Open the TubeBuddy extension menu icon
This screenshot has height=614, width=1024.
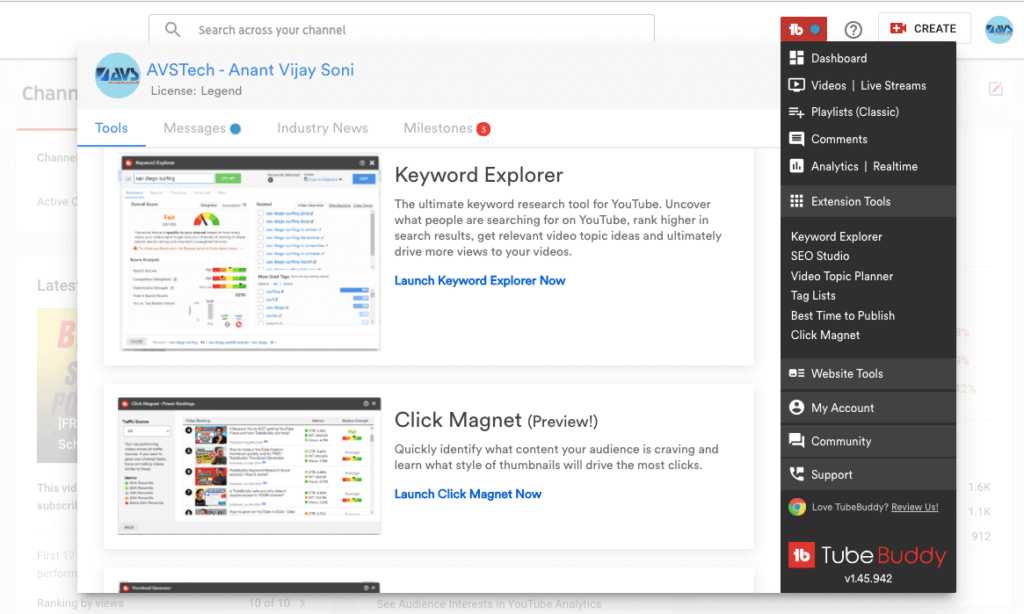pyautogui.click(x=803, y=29)
